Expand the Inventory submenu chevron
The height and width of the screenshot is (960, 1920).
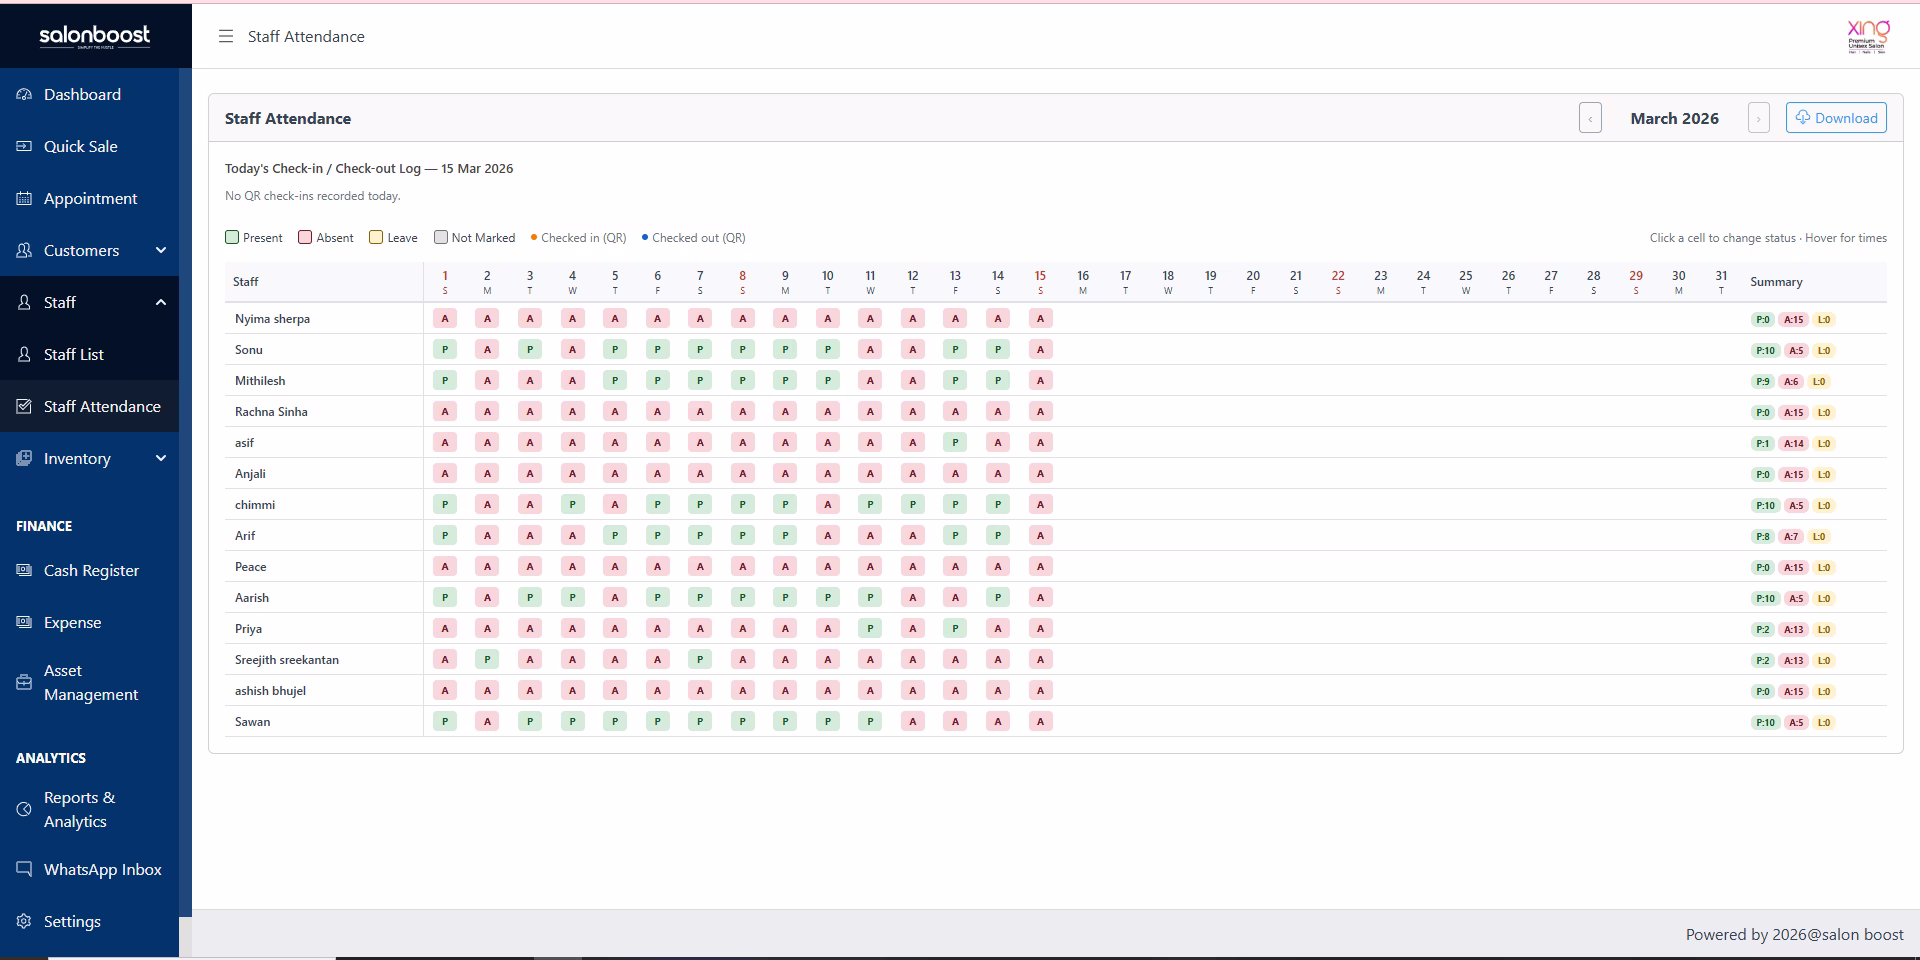pos(161,458)
